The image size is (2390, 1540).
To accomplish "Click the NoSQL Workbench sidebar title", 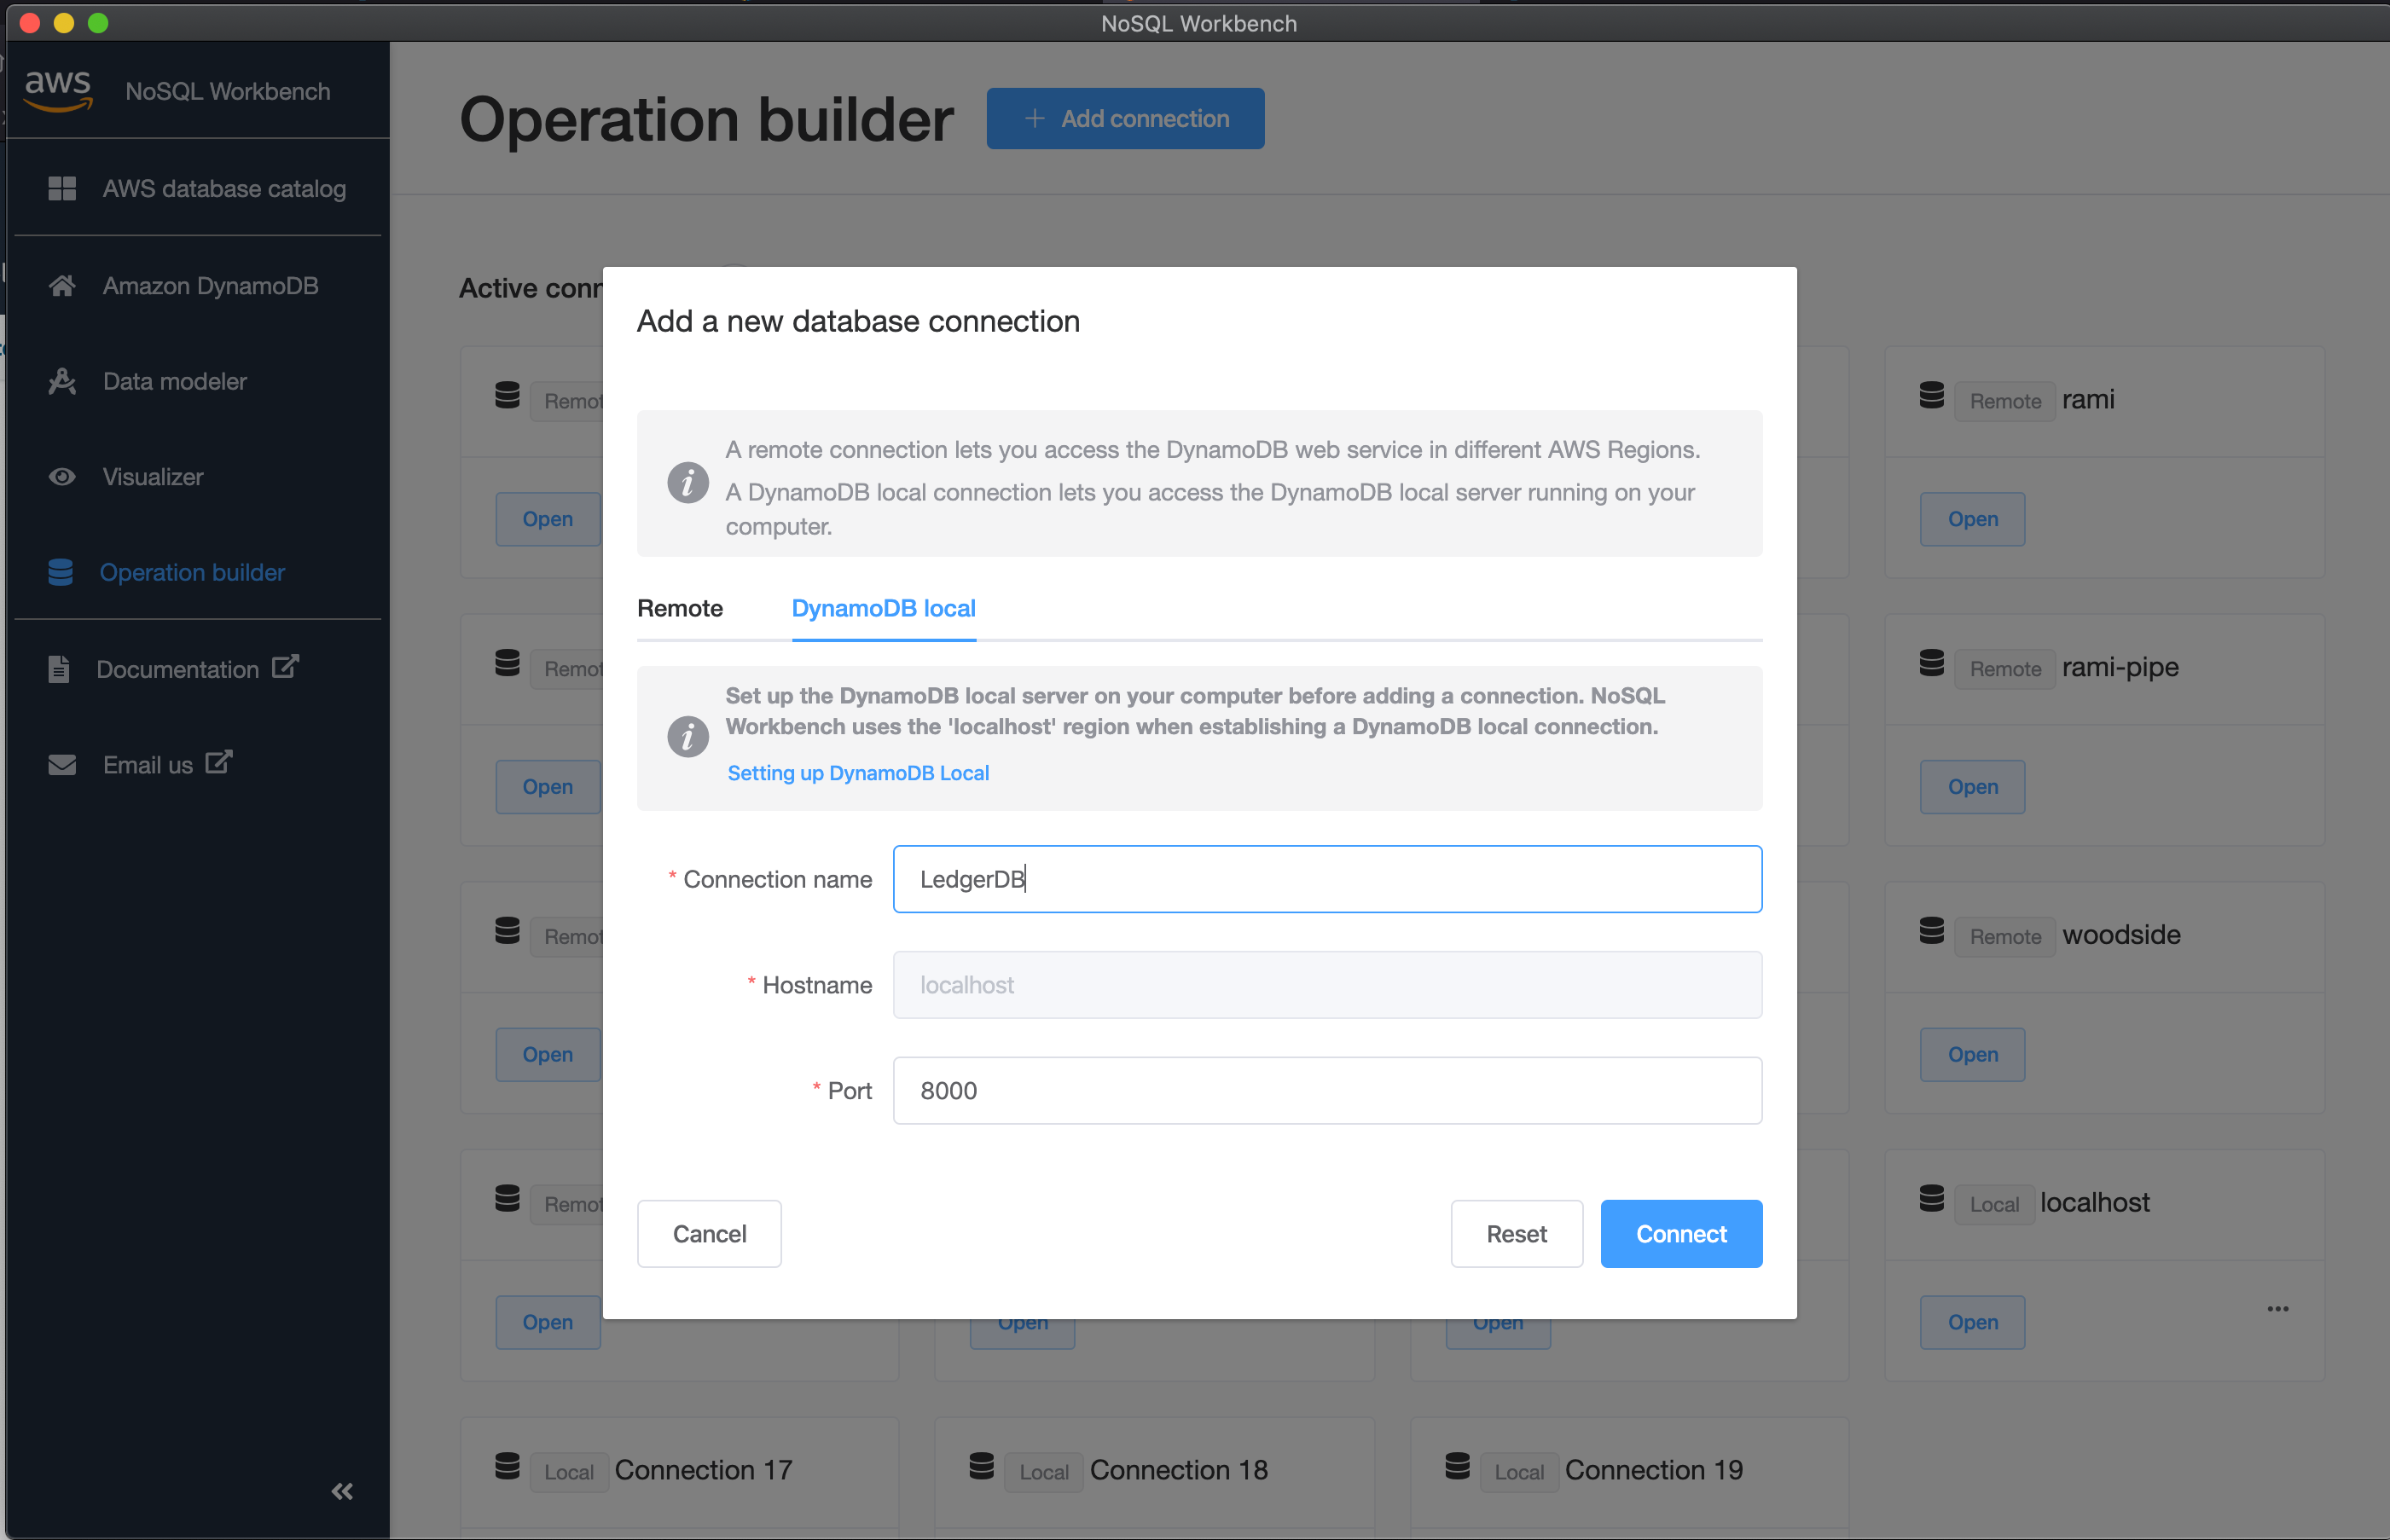I will 227,91.
